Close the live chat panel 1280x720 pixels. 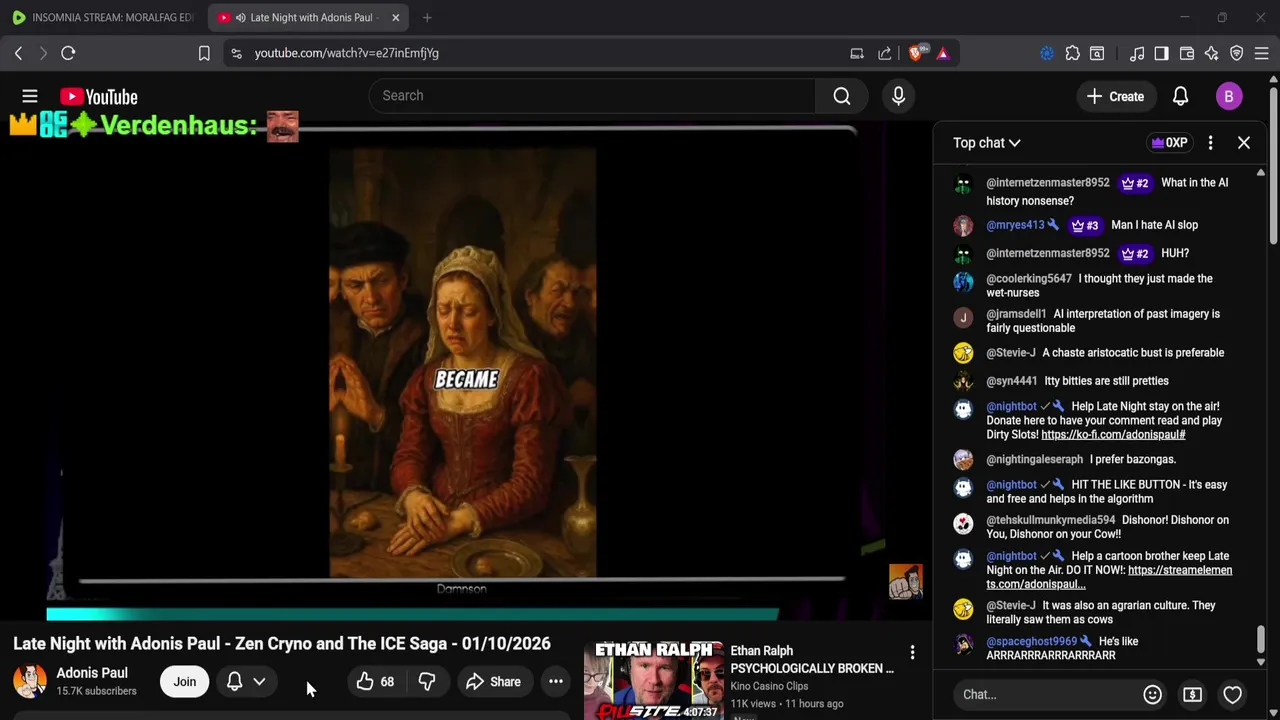coord(1244,143)
